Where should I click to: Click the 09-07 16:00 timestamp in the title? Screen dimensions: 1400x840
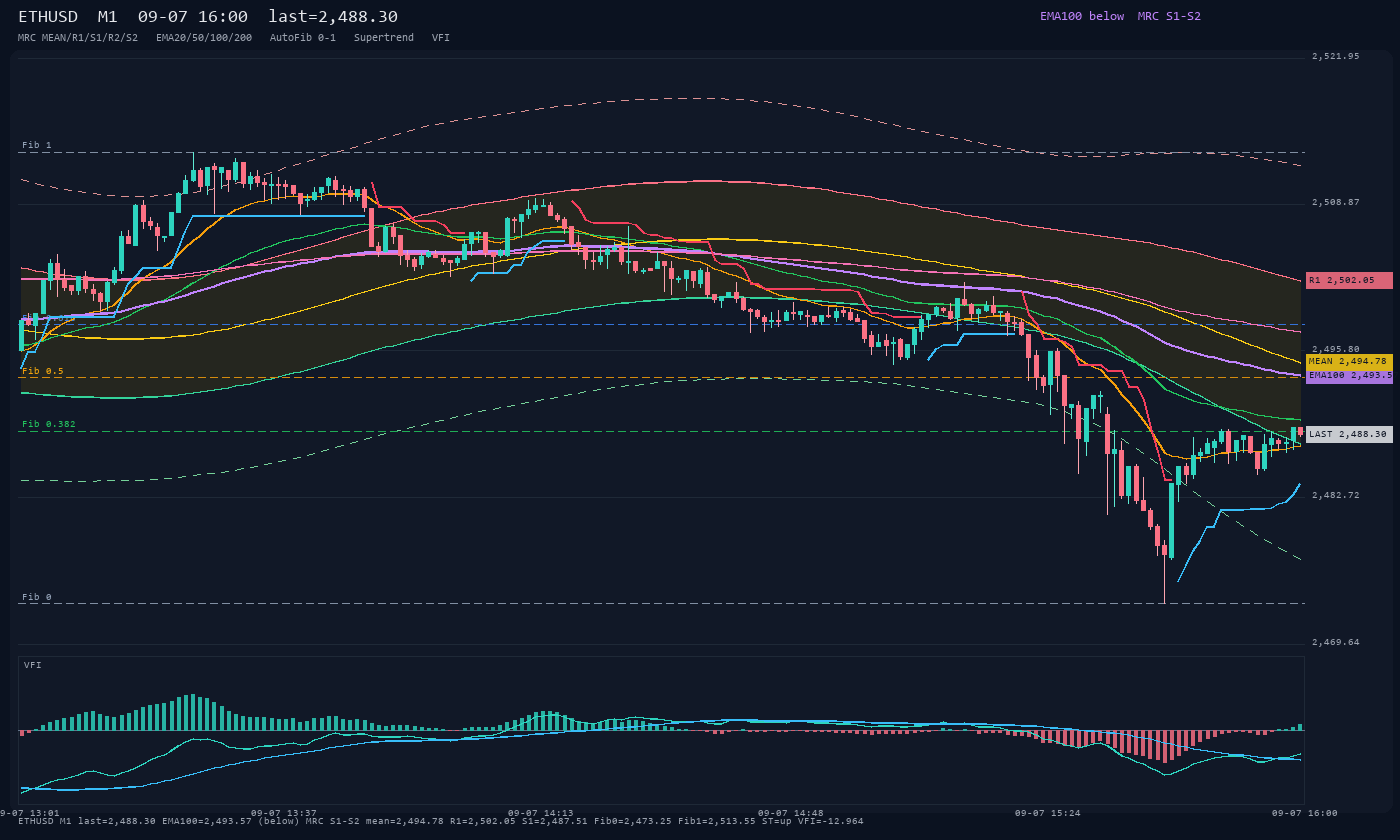point(193,17)
